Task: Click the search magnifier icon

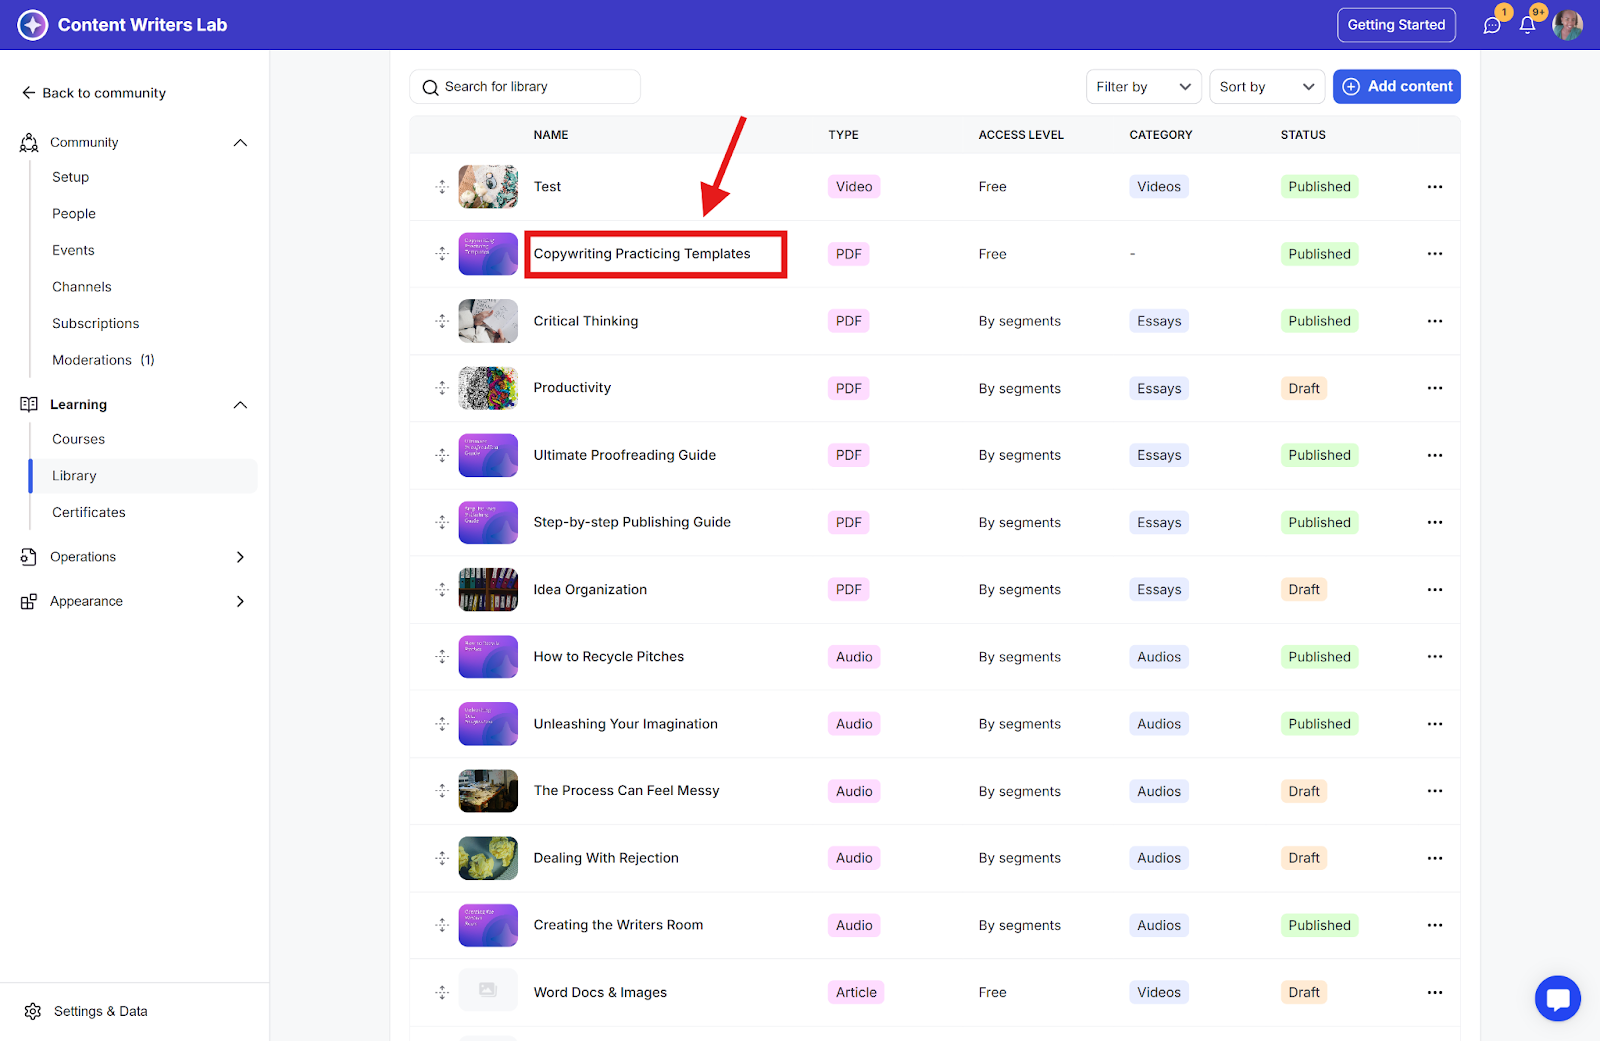Action: point(430,87)
